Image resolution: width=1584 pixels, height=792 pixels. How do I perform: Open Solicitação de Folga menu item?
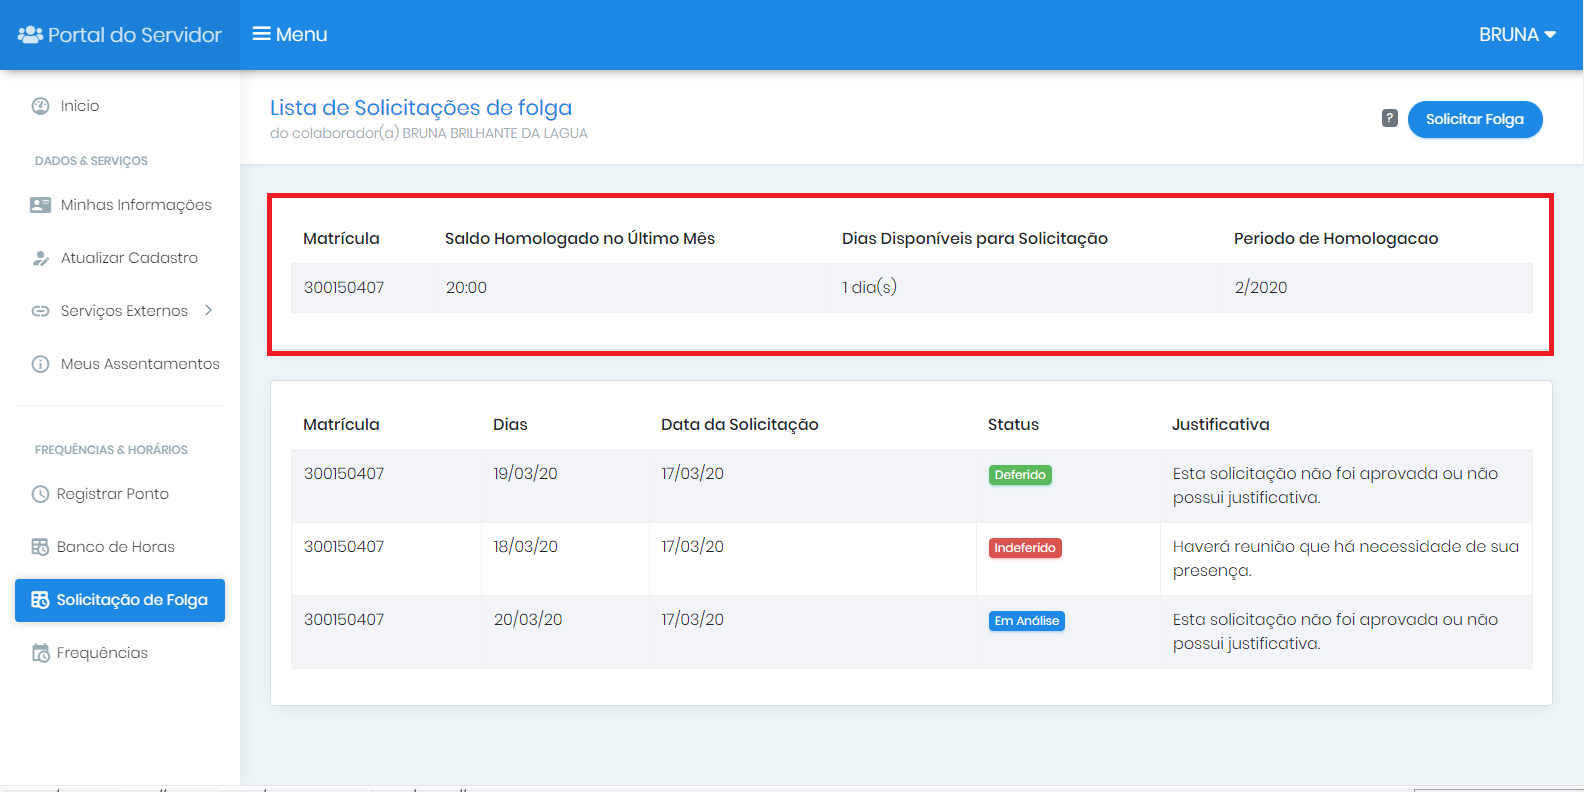[120, 600]
